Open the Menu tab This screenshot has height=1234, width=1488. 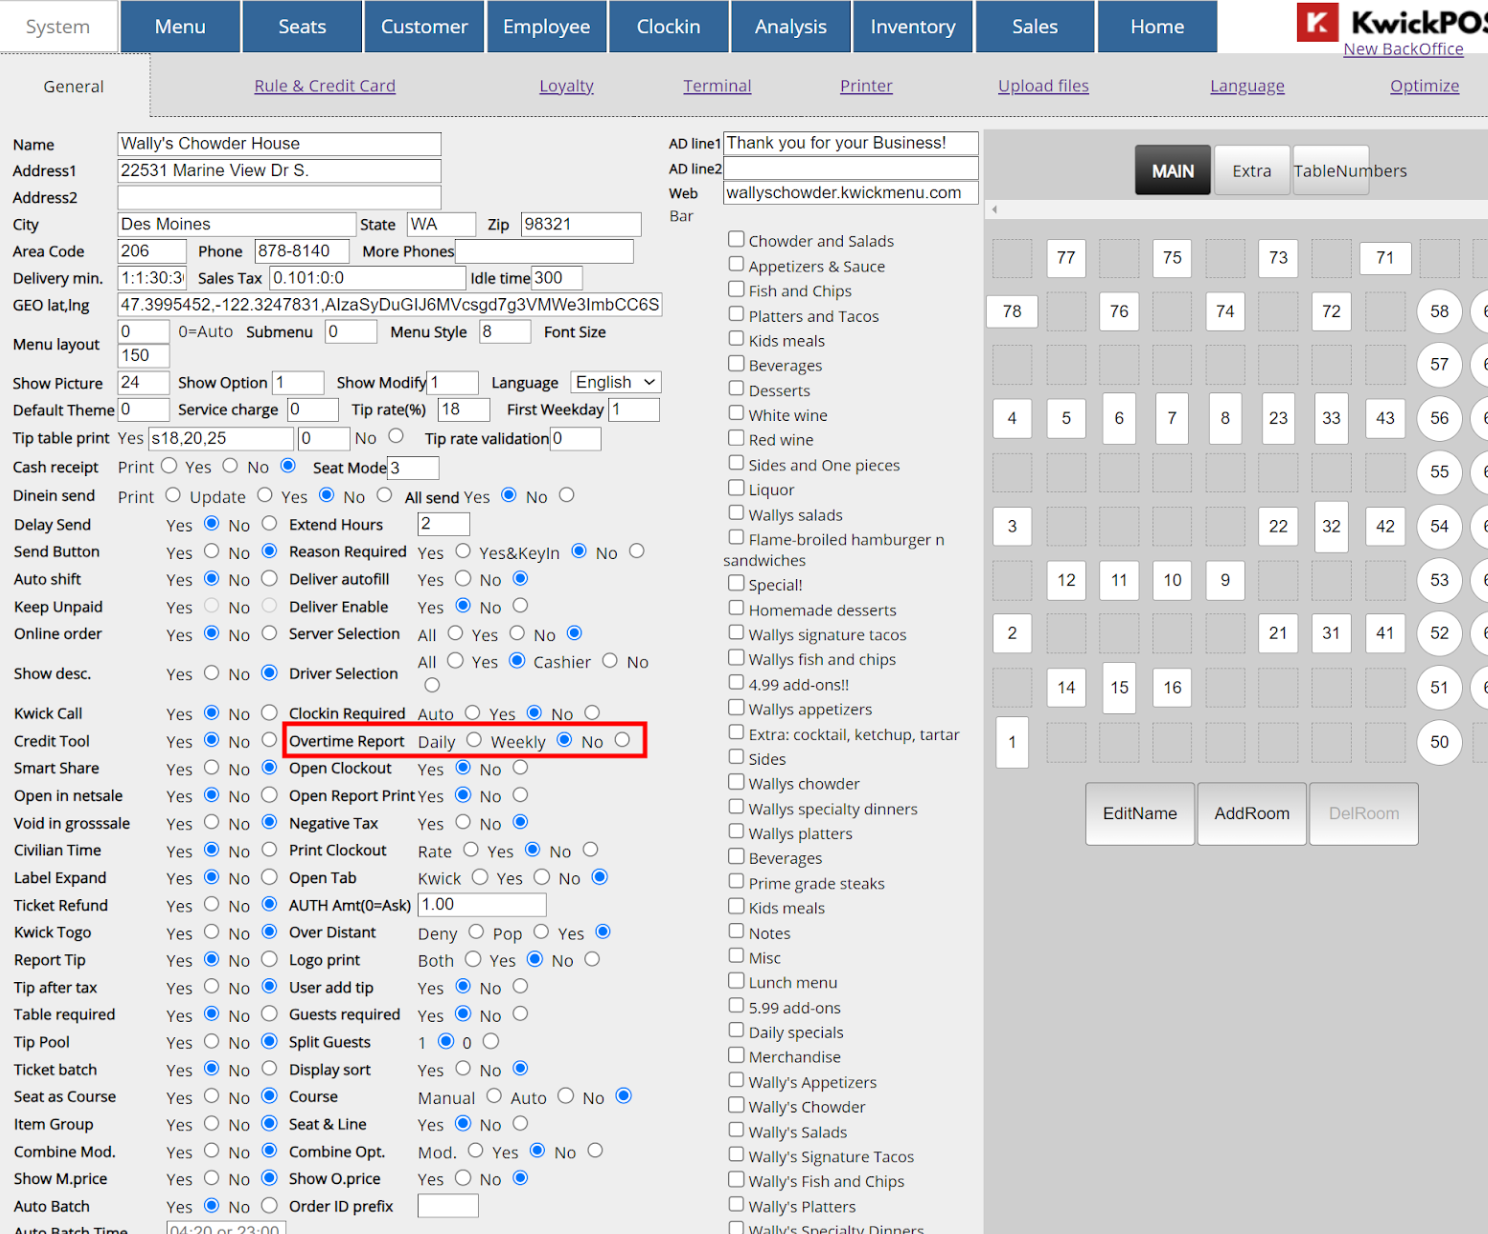(x=180, y=26)
